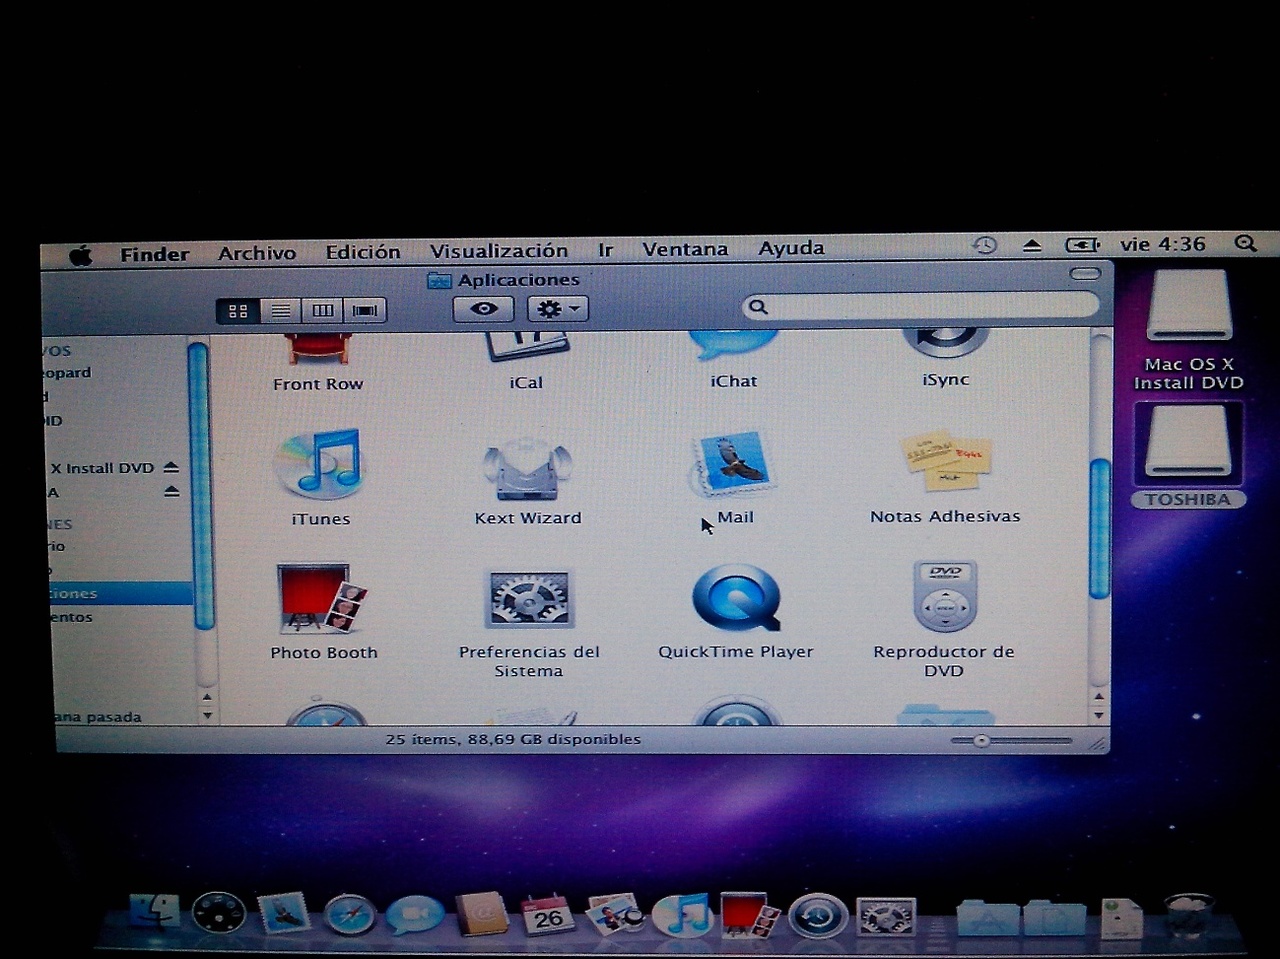The height and width of the screenshot is (959, 1280).
Task: Open the Visualización menu
Action: [498, 251]
